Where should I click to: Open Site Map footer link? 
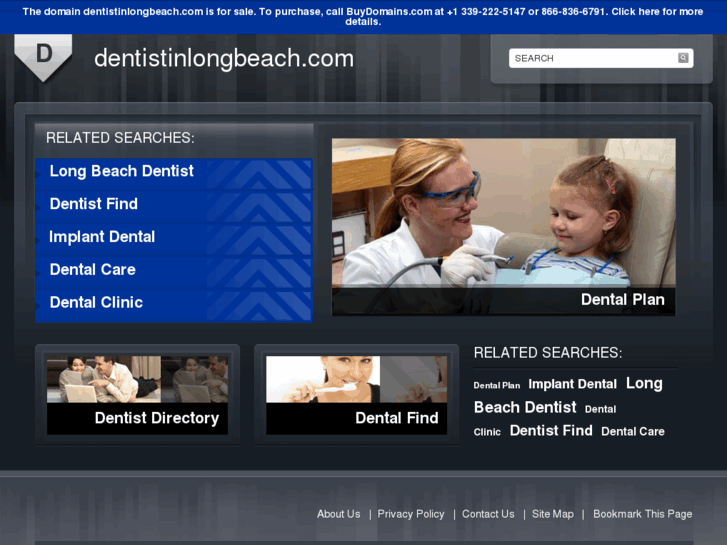[553, 514]
